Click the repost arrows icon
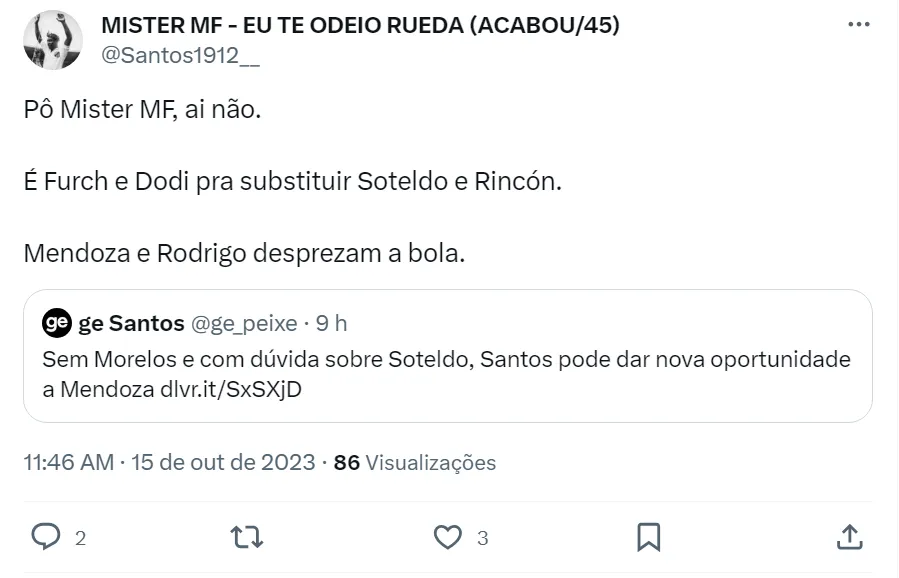 [246, 537]
